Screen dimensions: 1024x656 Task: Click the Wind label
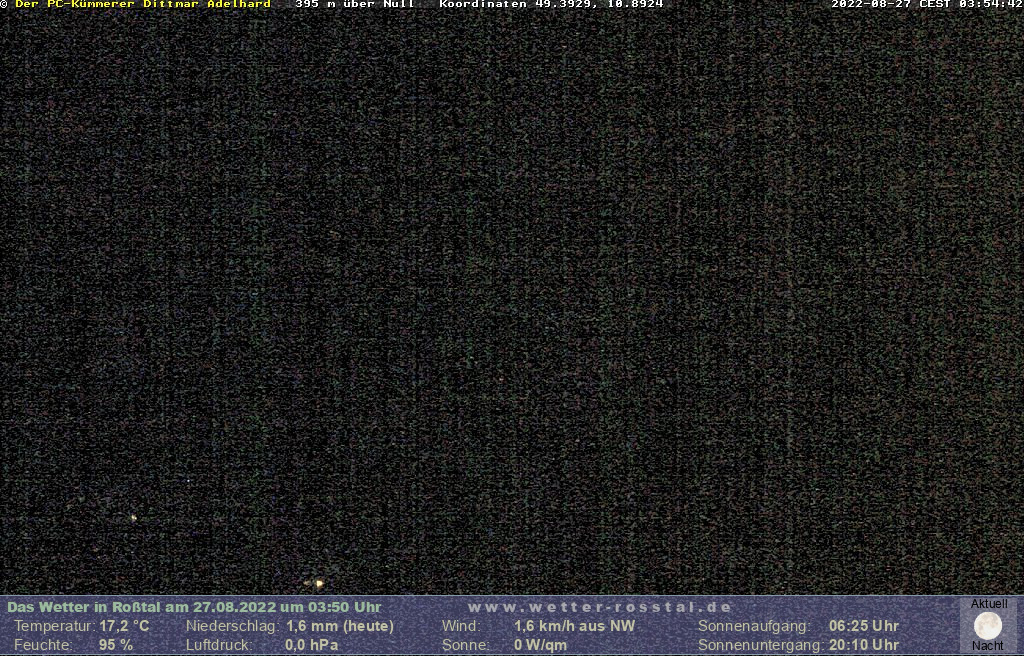point(461,626)
